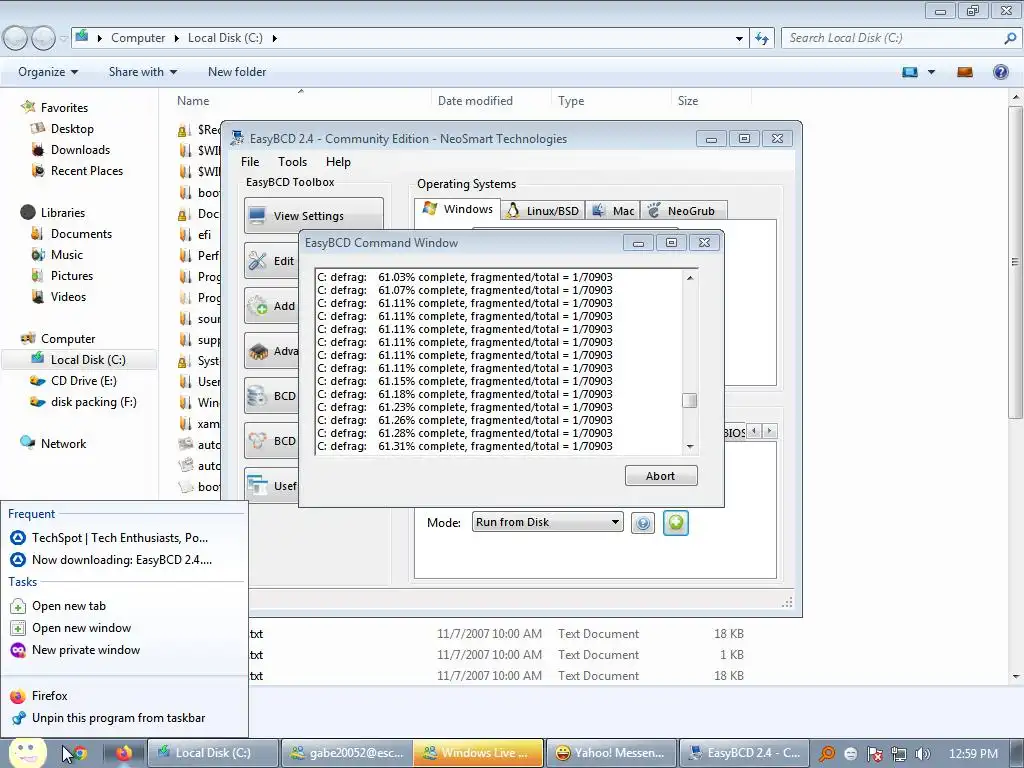1024x768 pixels.
Task: Click the refresh button beside the address bar
Action: pos(761,38)
